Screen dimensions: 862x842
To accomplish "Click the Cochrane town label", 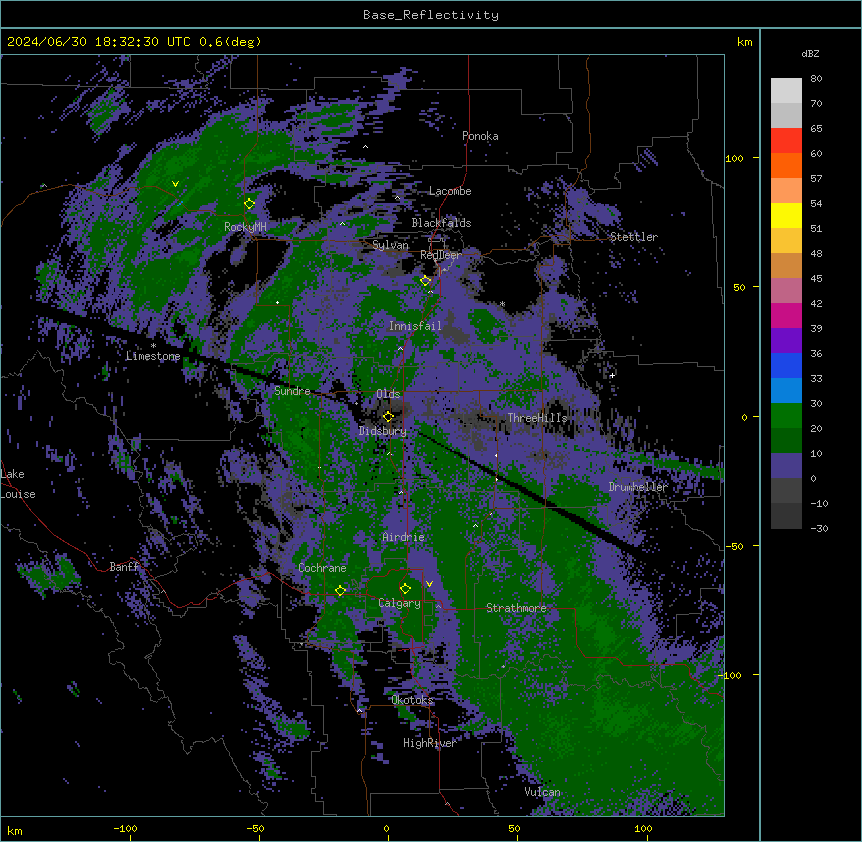I will [x=322, y=568].
